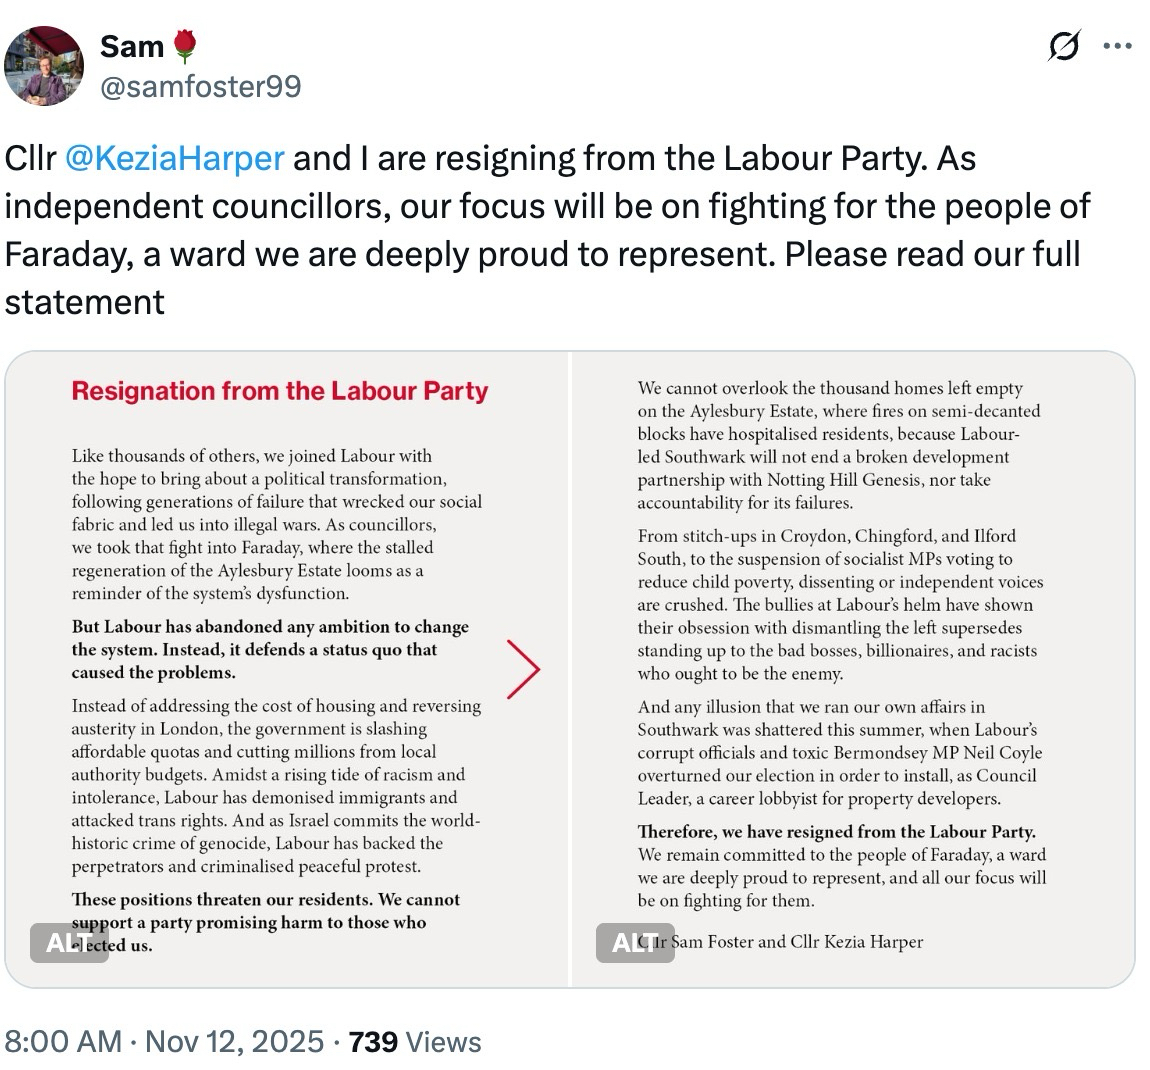The image size is (1150, 1070).
Task: Show ALT description on the left image
Action: (x=69, y=942)
